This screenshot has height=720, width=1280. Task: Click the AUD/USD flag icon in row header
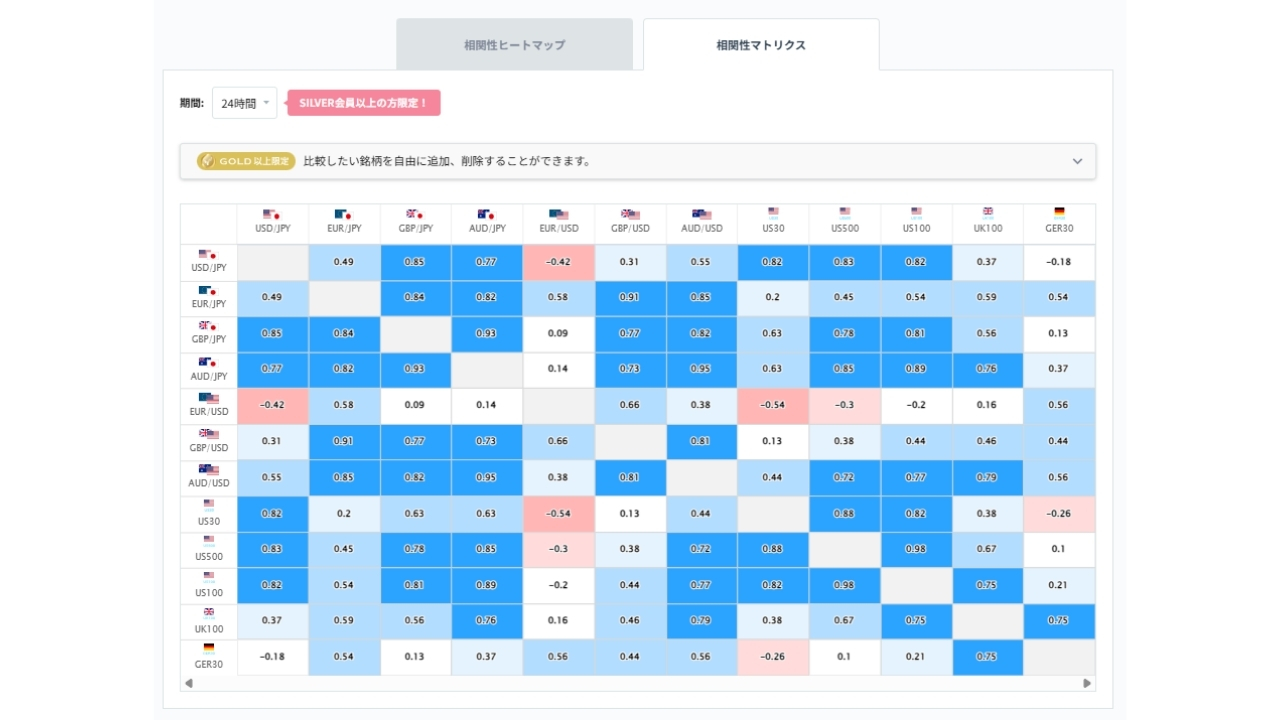209,470
